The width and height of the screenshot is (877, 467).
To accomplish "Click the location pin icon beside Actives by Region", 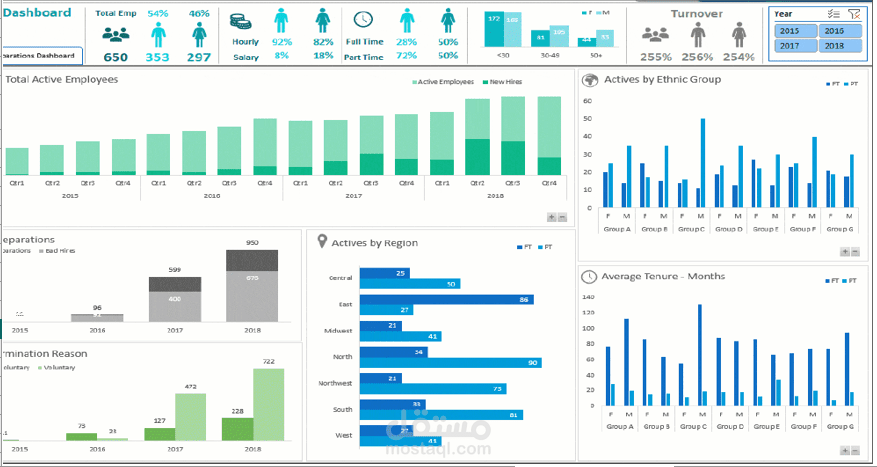I will point(322,242).
